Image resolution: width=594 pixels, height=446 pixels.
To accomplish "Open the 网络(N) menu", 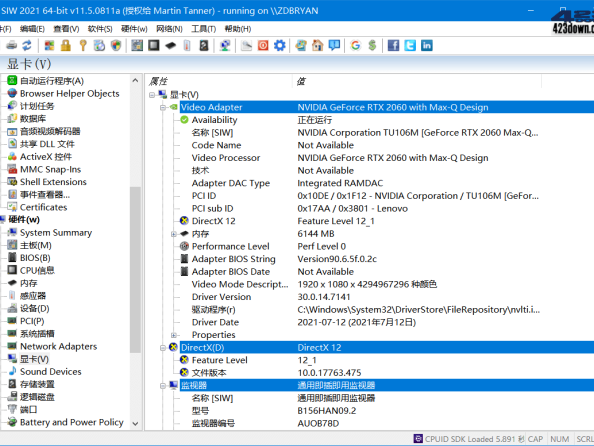I will (169, 29).
